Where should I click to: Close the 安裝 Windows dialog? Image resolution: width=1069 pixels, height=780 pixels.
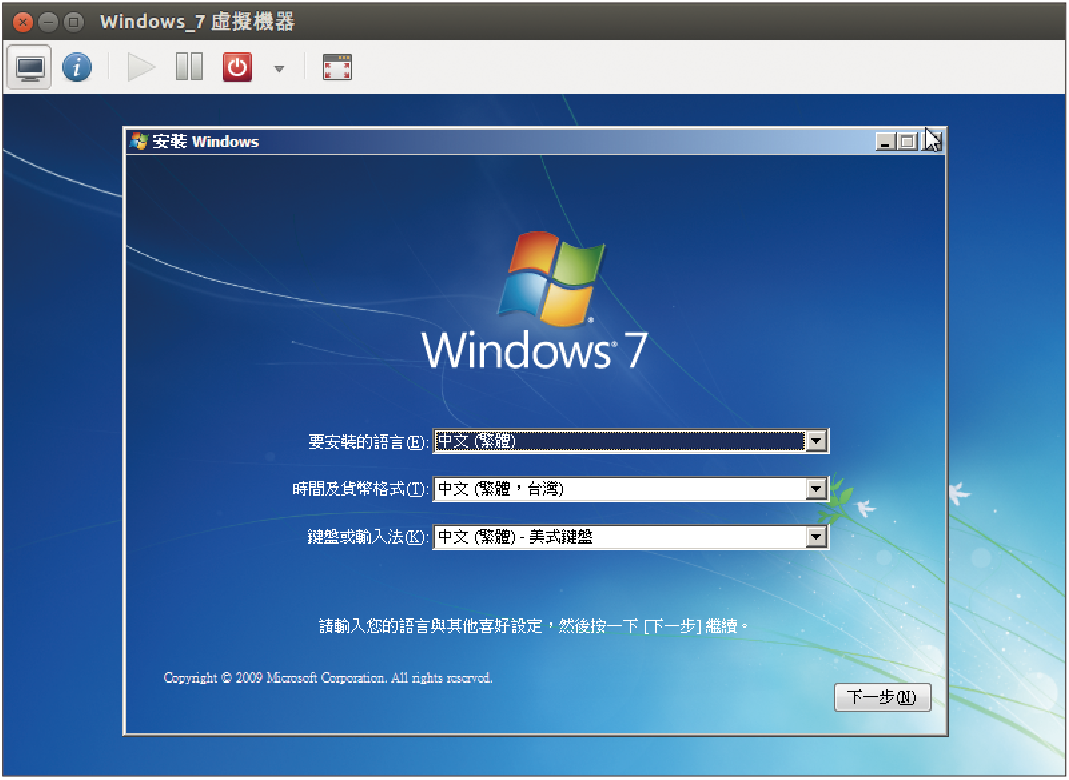[x=931, y=142]
